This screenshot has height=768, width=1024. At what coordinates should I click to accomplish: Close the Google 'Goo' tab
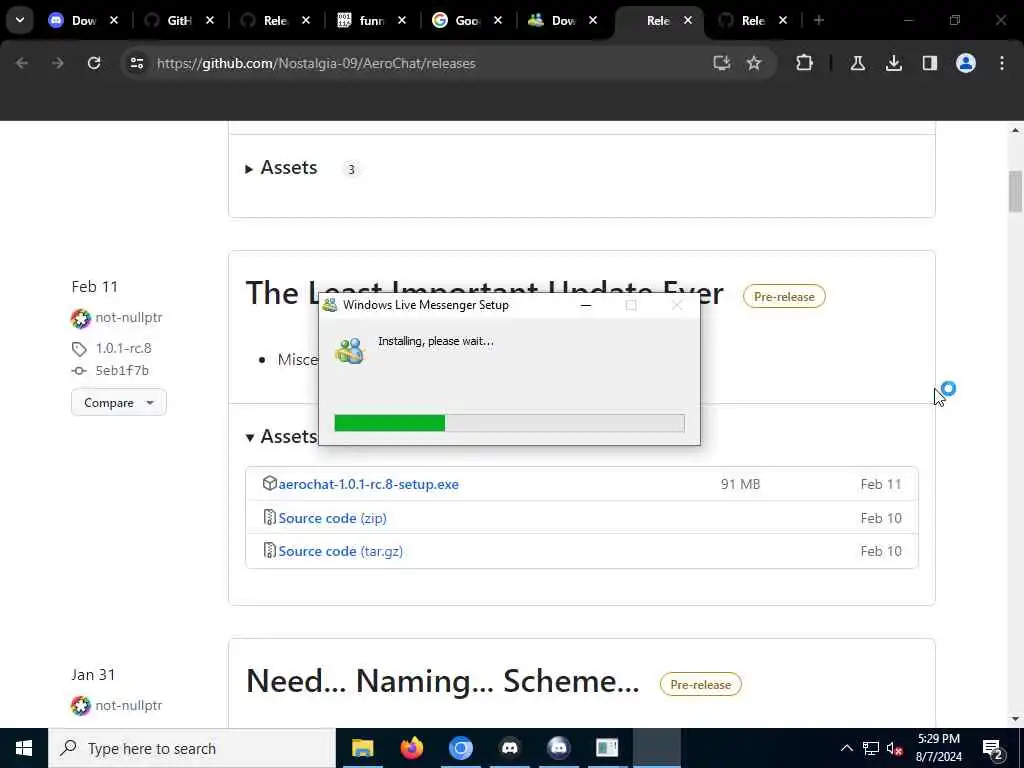498,21
